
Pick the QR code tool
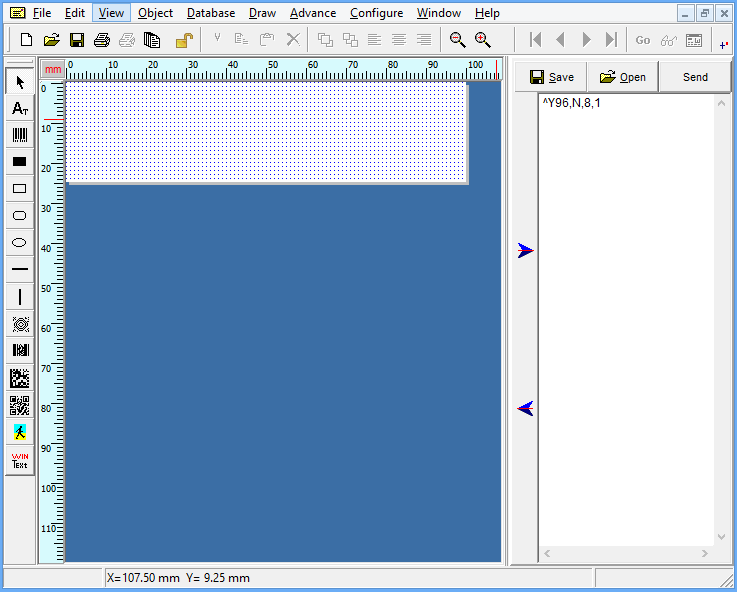19,405
